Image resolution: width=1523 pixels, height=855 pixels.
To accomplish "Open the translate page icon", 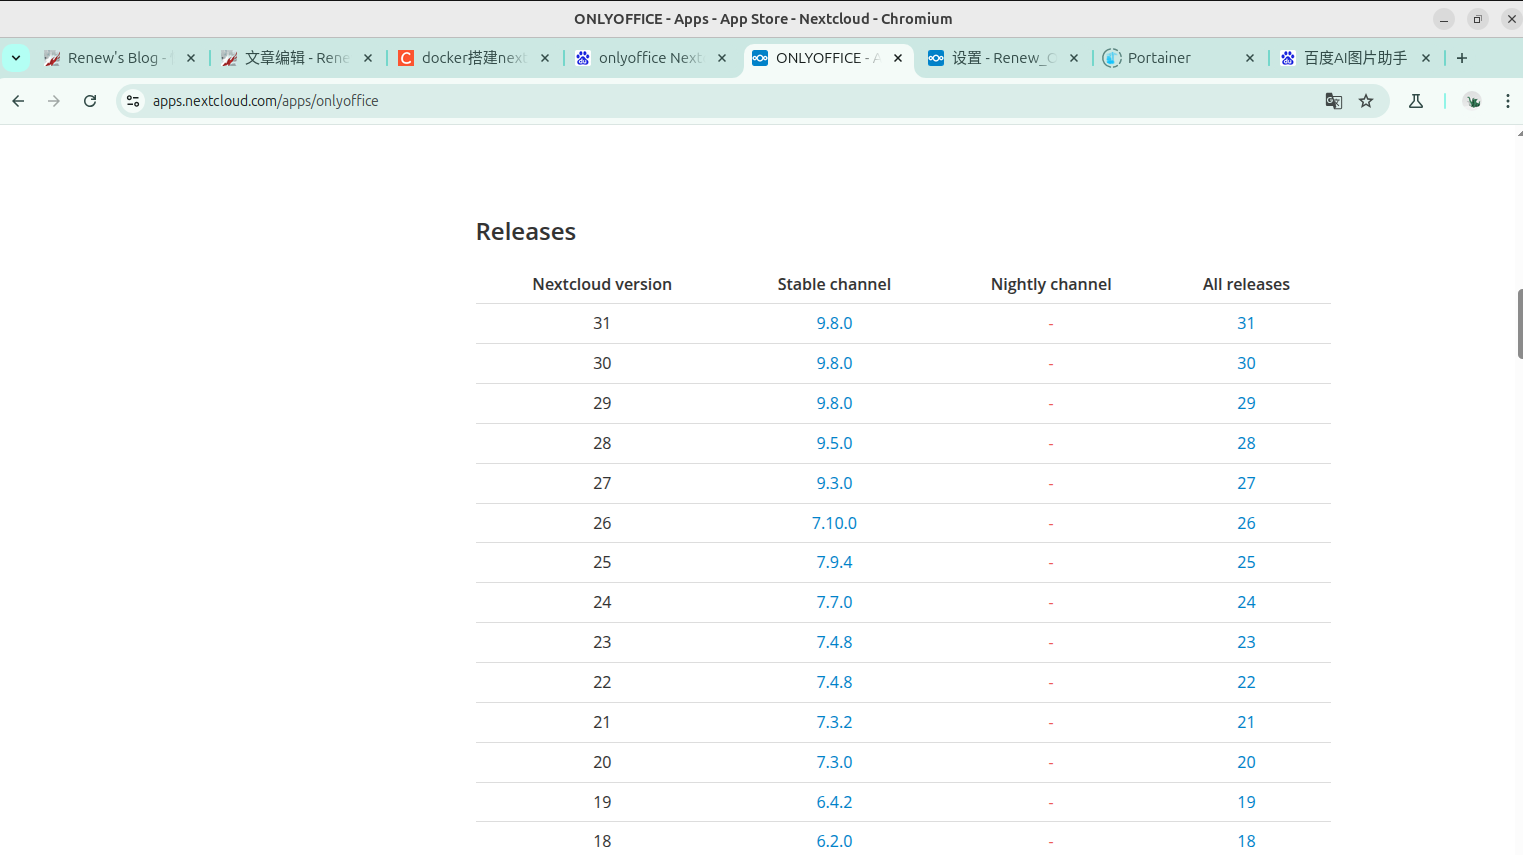I will [1333, 101].
